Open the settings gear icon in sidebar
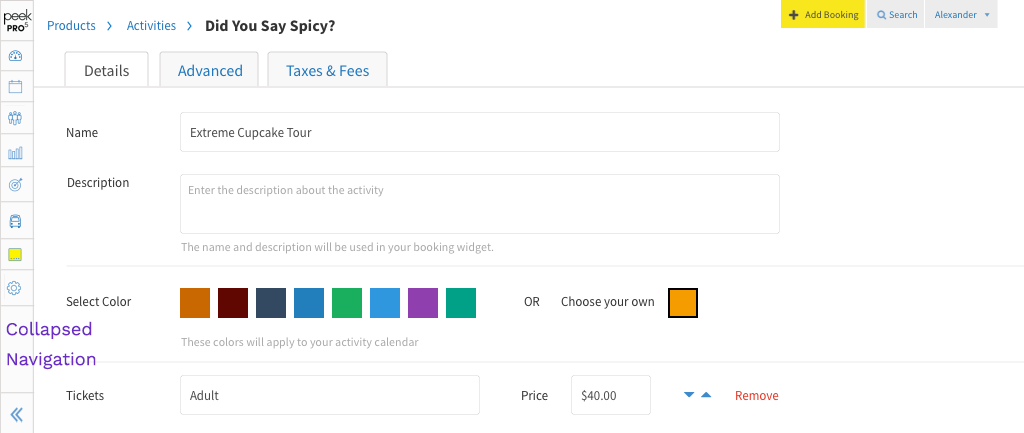 click(15, 287)
